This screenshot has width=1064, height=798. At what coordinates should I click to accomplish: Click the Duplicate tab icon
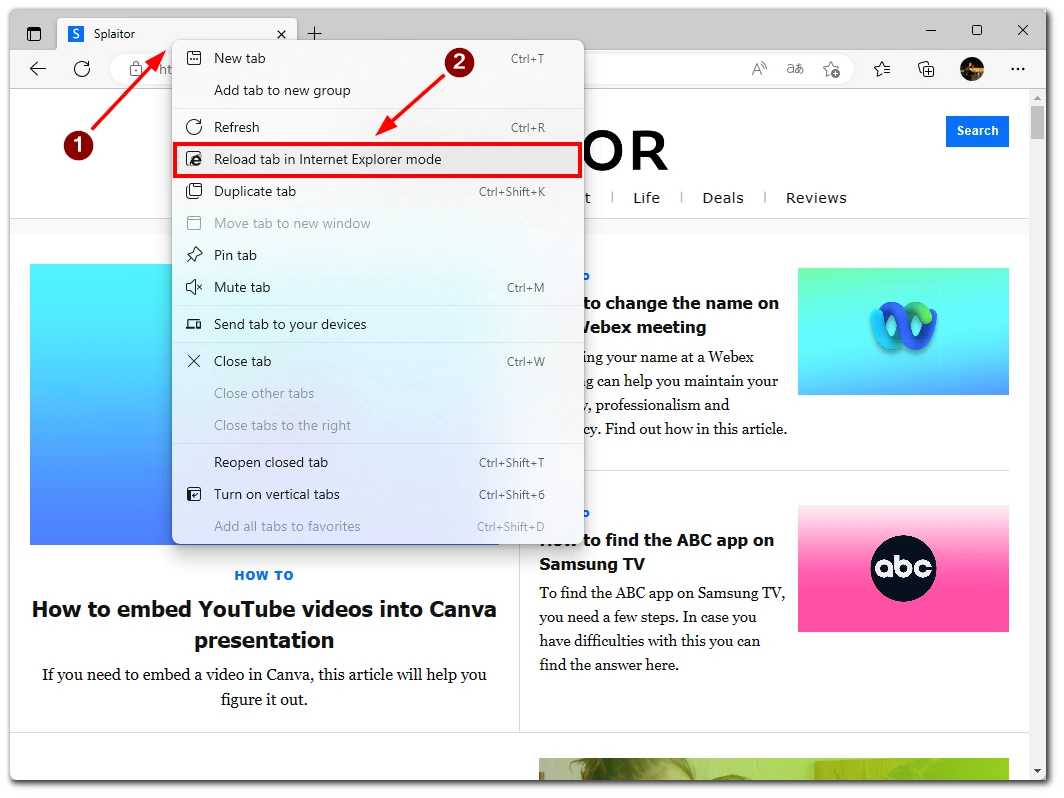point(194,191)
